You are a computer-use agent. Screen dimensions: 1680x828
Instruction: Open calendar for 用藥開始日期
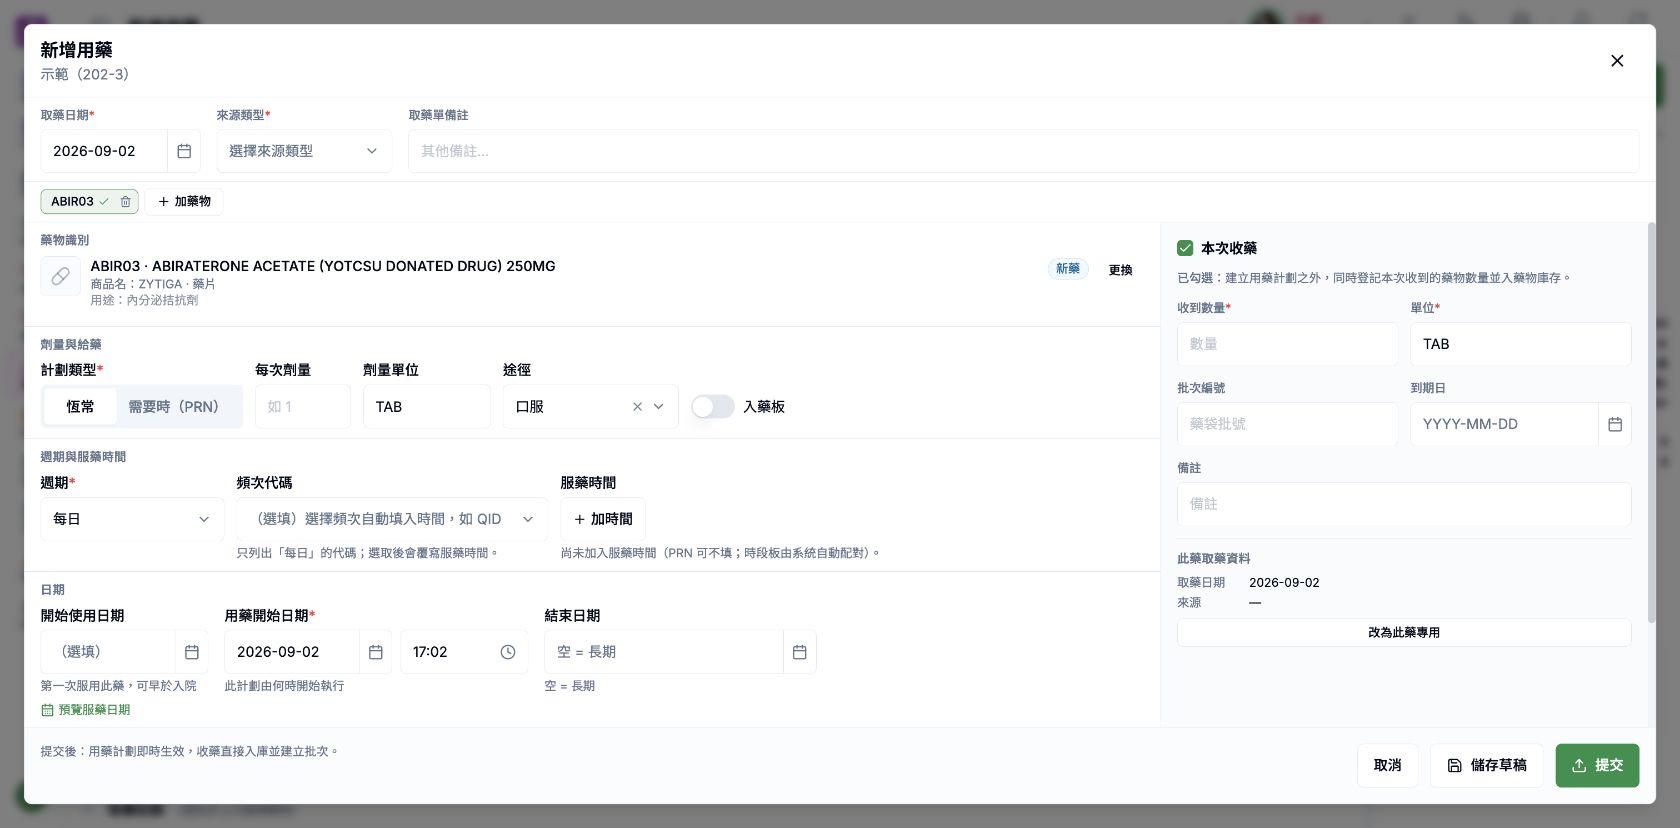coord(376,652)
